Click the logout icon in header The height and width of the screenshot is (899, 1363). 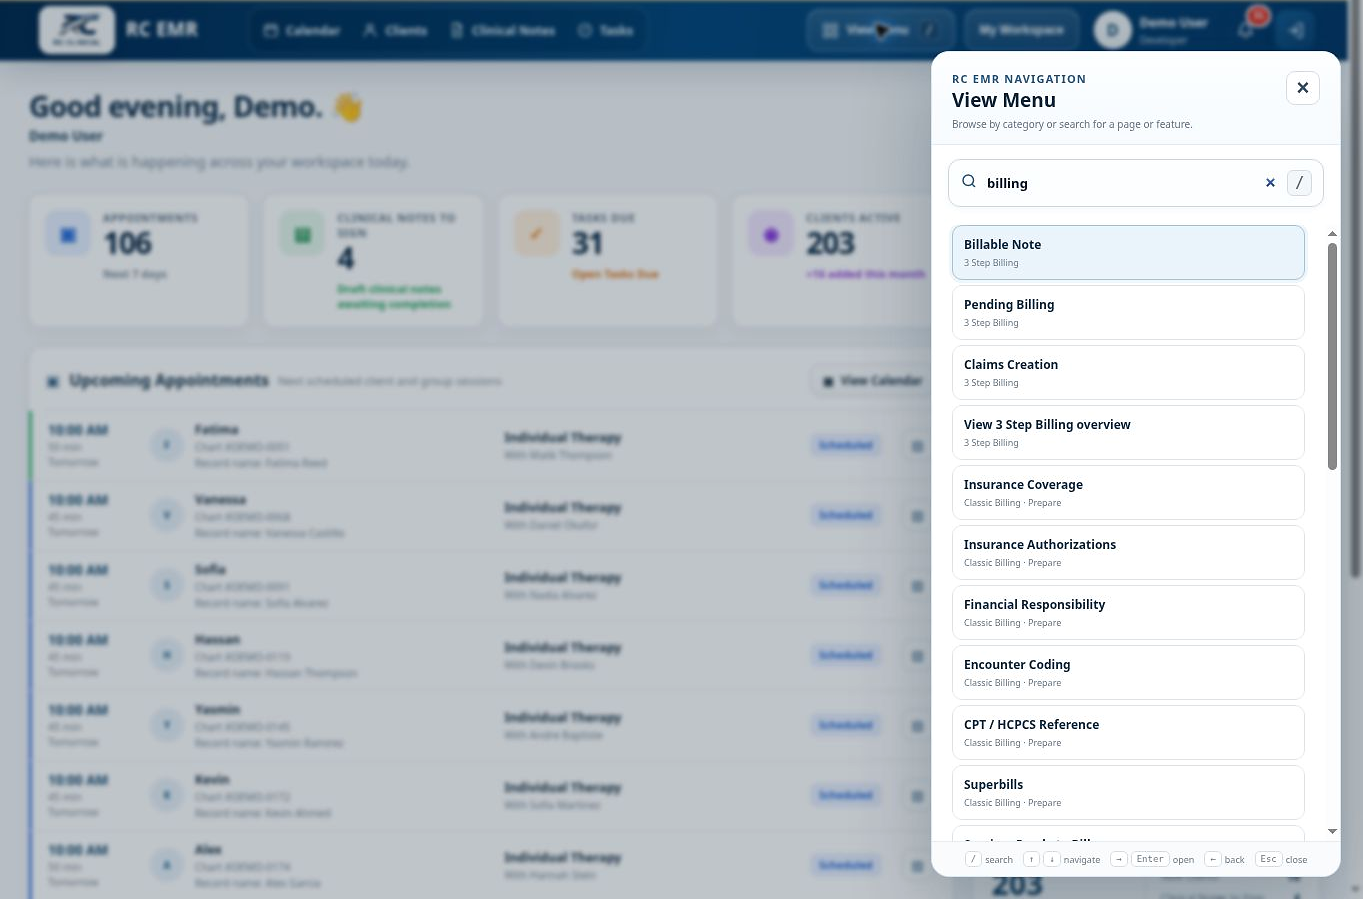(x=1296, y=30)
